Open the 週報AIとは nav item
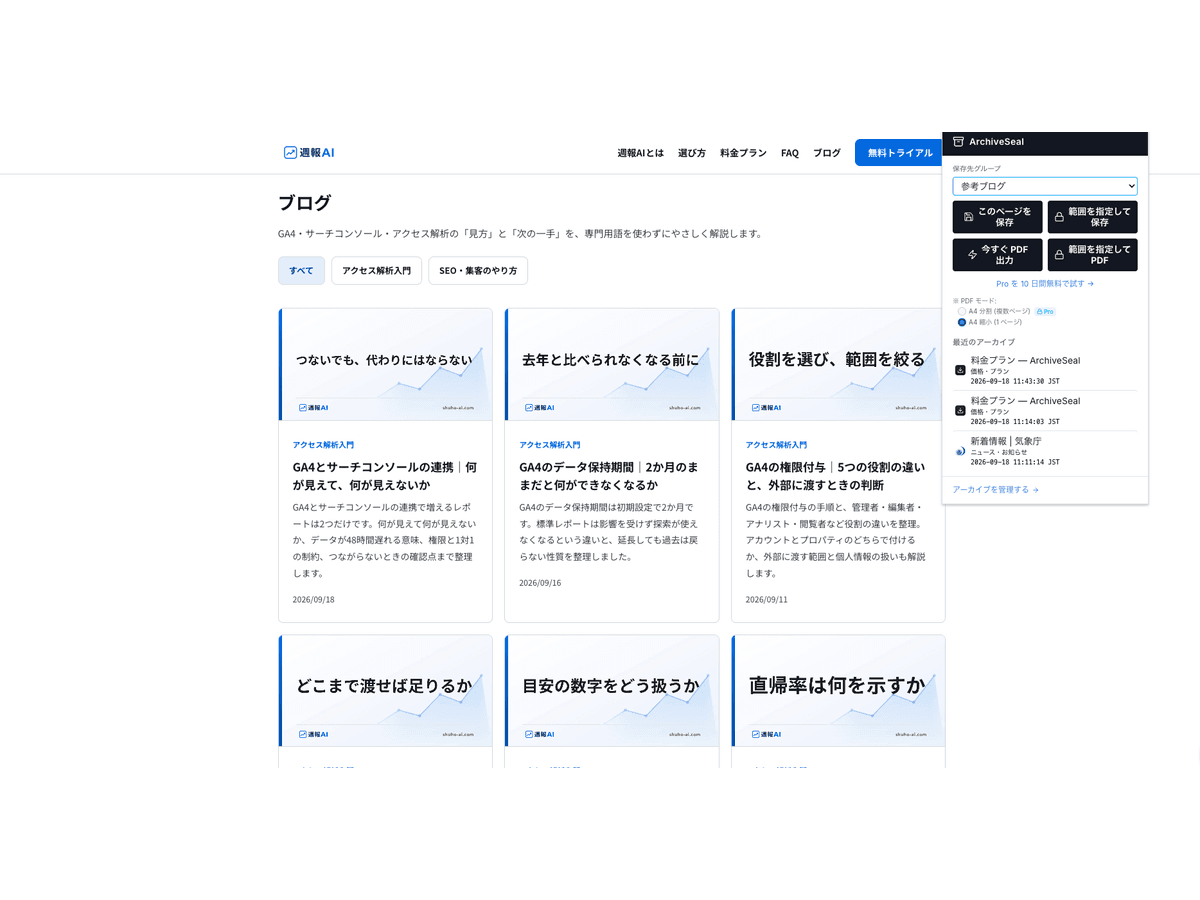1200x900 pixels. coord(640,153)
